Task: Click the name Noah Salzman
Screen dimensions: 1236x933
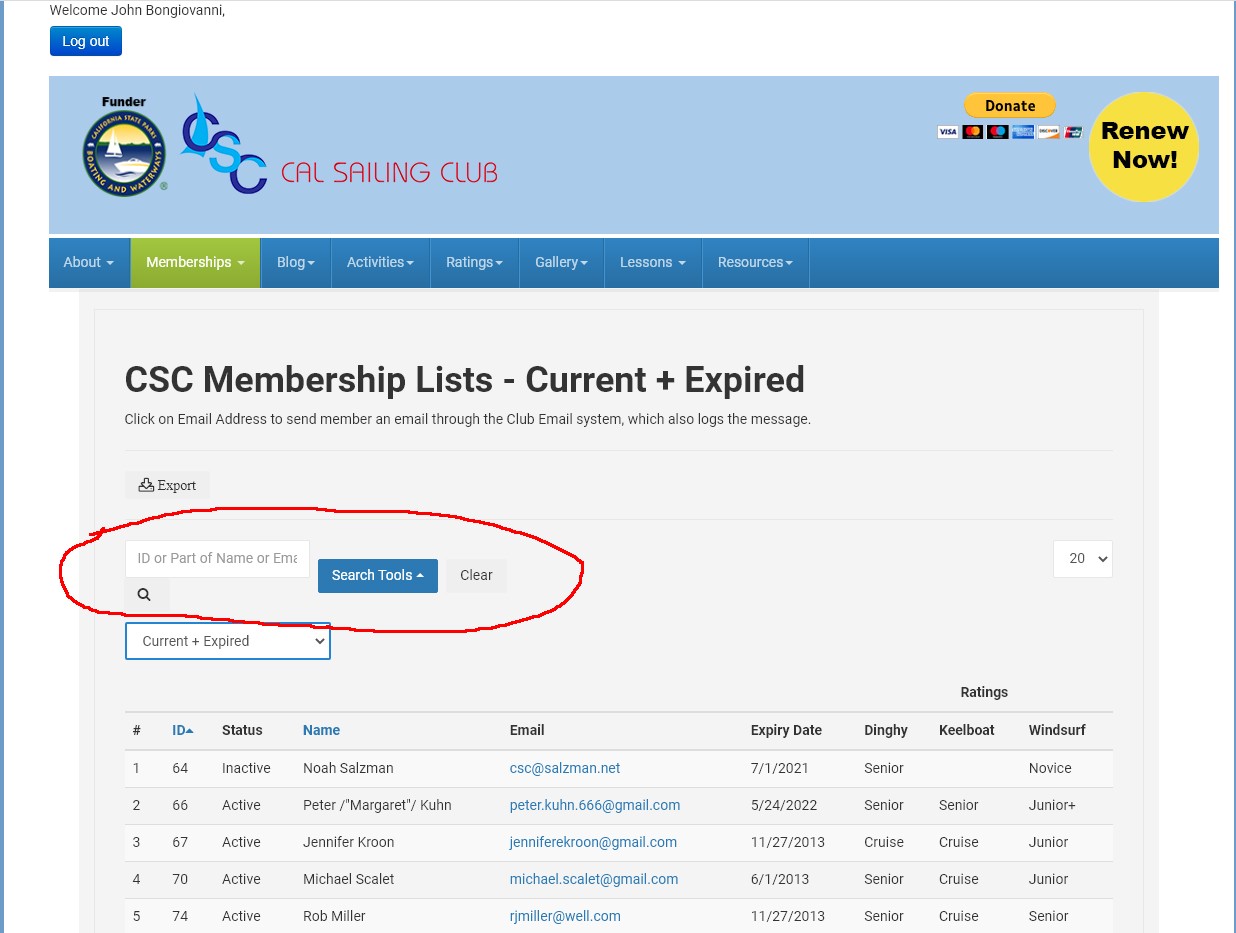Action: tap(348, 768)
